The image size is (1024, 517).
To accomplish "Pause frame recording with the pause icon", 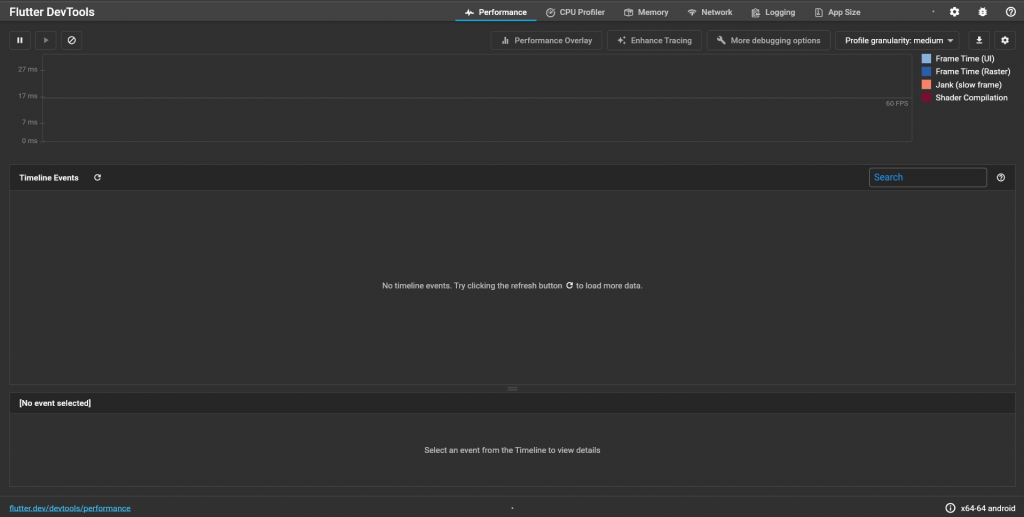I will (x=20, y=40).
